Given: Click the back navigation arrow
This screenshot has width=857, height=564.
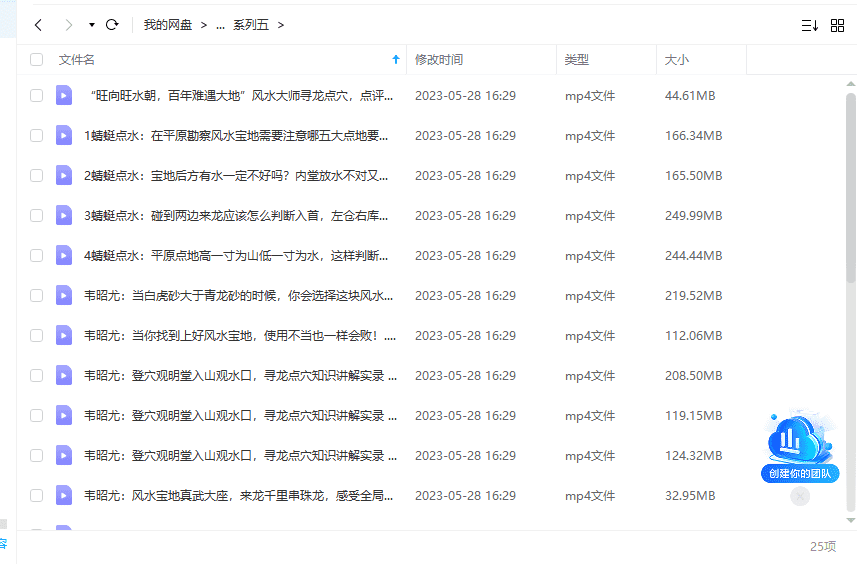Looking at the screenshot, I should coord(38,25).
